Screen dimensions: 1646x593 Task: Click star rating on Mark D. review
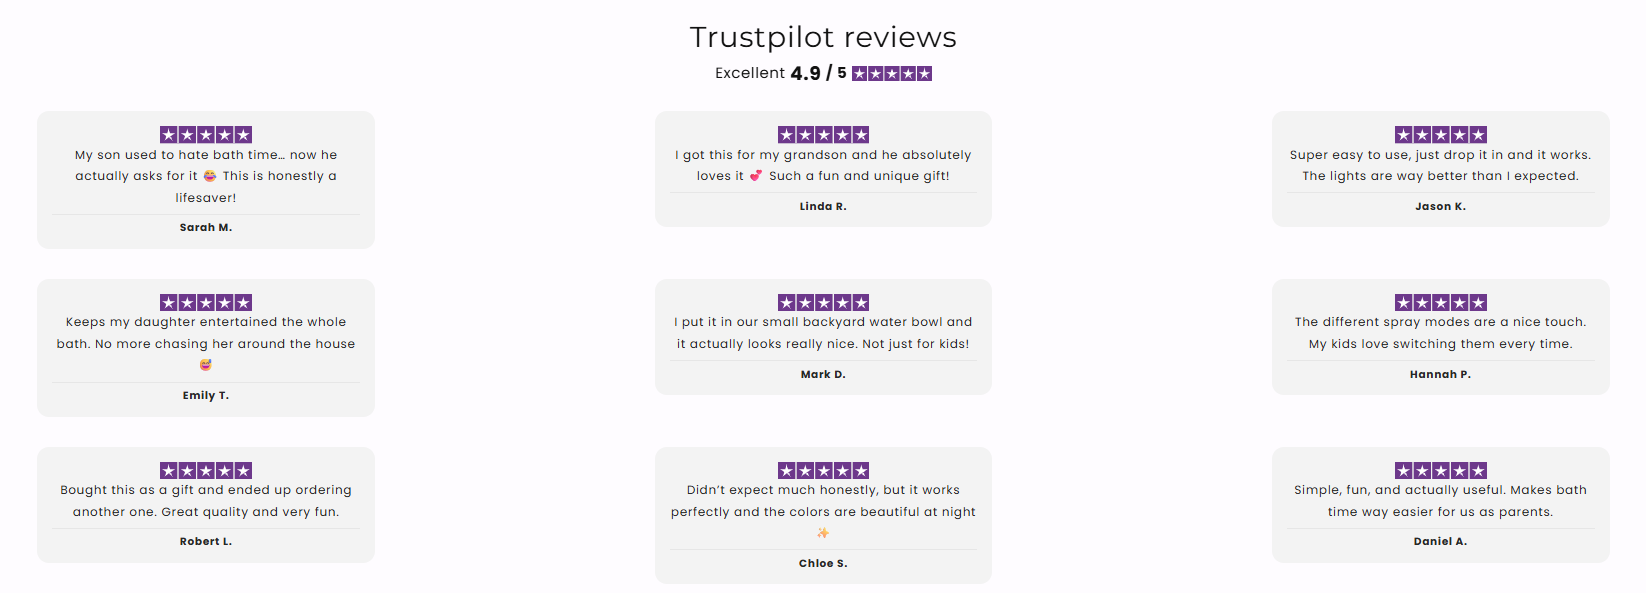point(823,303)
